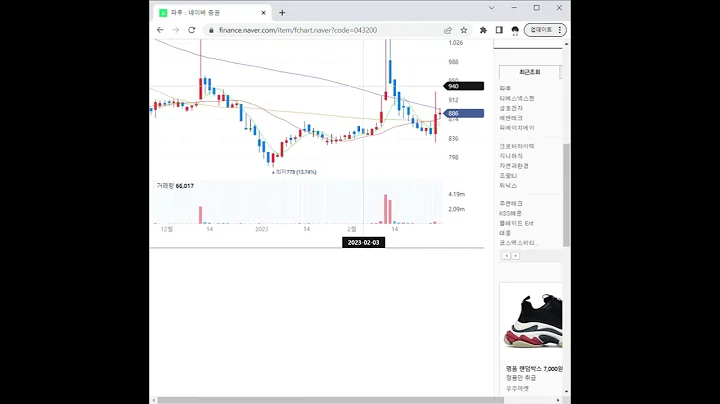Viewport: 720px width, 404px height.
Task: Click the 우주마켓 ad label
Action: 518,388
